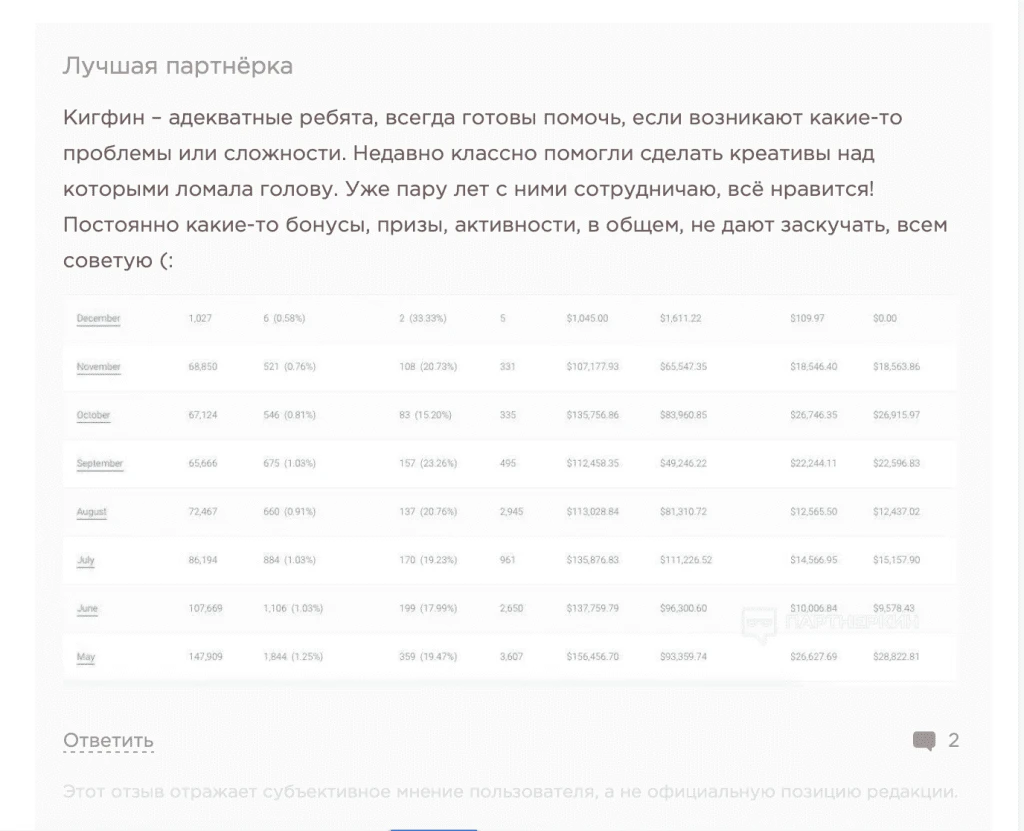Click the $65,547.35 amount
The image size is (1024, 831).
tap(683, 367)
